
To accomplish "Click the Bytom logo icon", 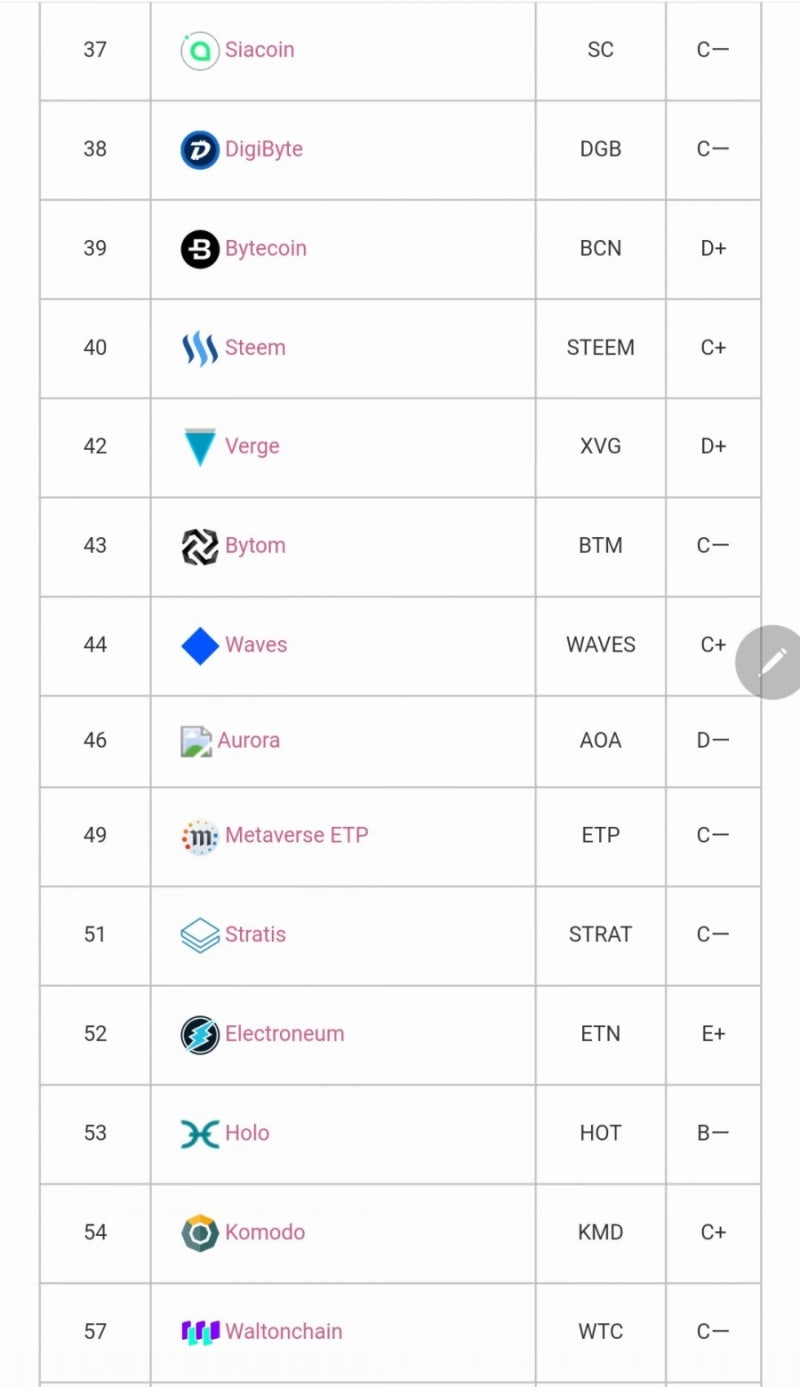I will (x=199, y=546).
